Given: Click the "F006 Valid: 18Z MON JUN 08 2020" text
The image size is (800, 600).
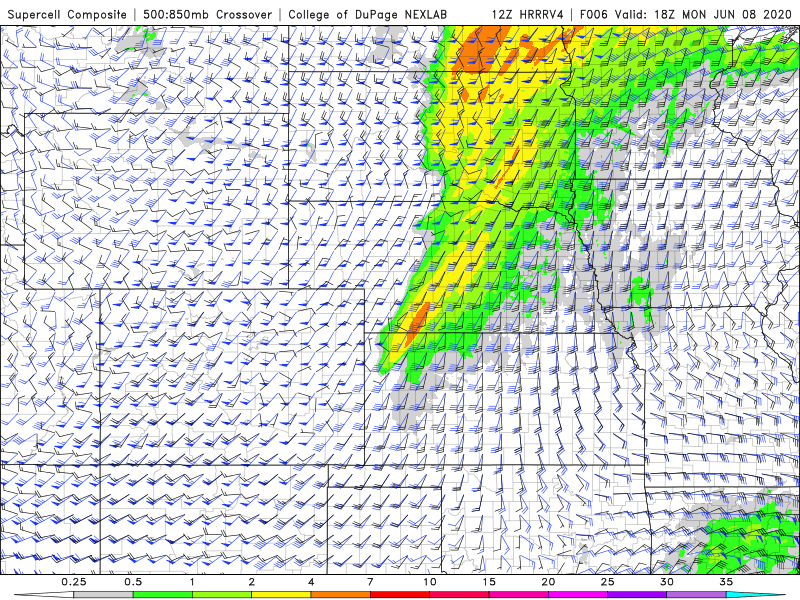Looking at the screenshot, I should tap(686, 14).
